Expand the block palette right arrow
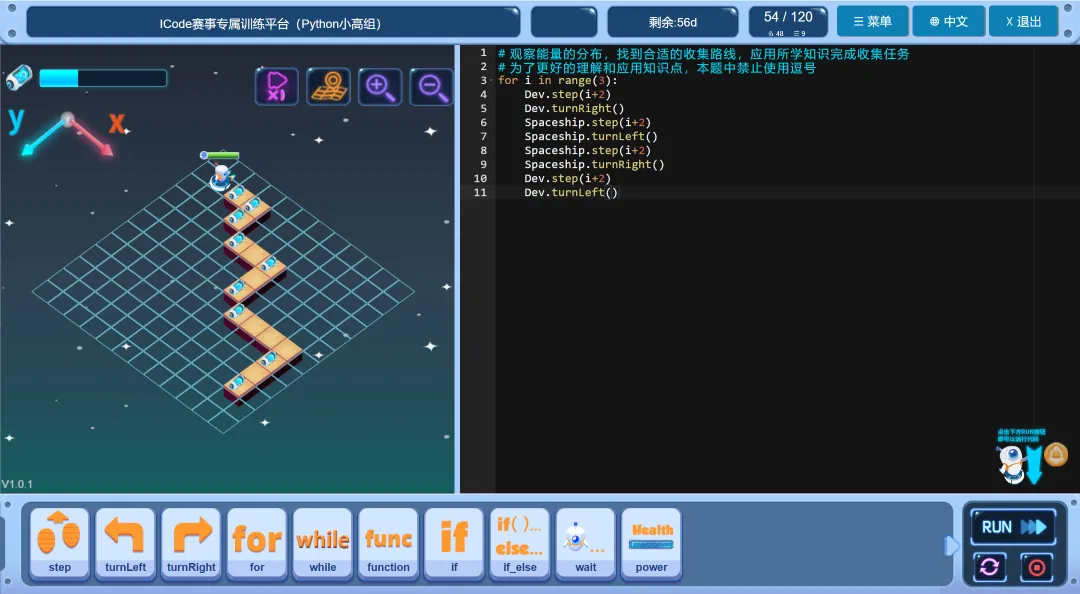Image resolution: width=1080 pixels, height=594 pixels. pyautogui.click(x=951, y=546)
